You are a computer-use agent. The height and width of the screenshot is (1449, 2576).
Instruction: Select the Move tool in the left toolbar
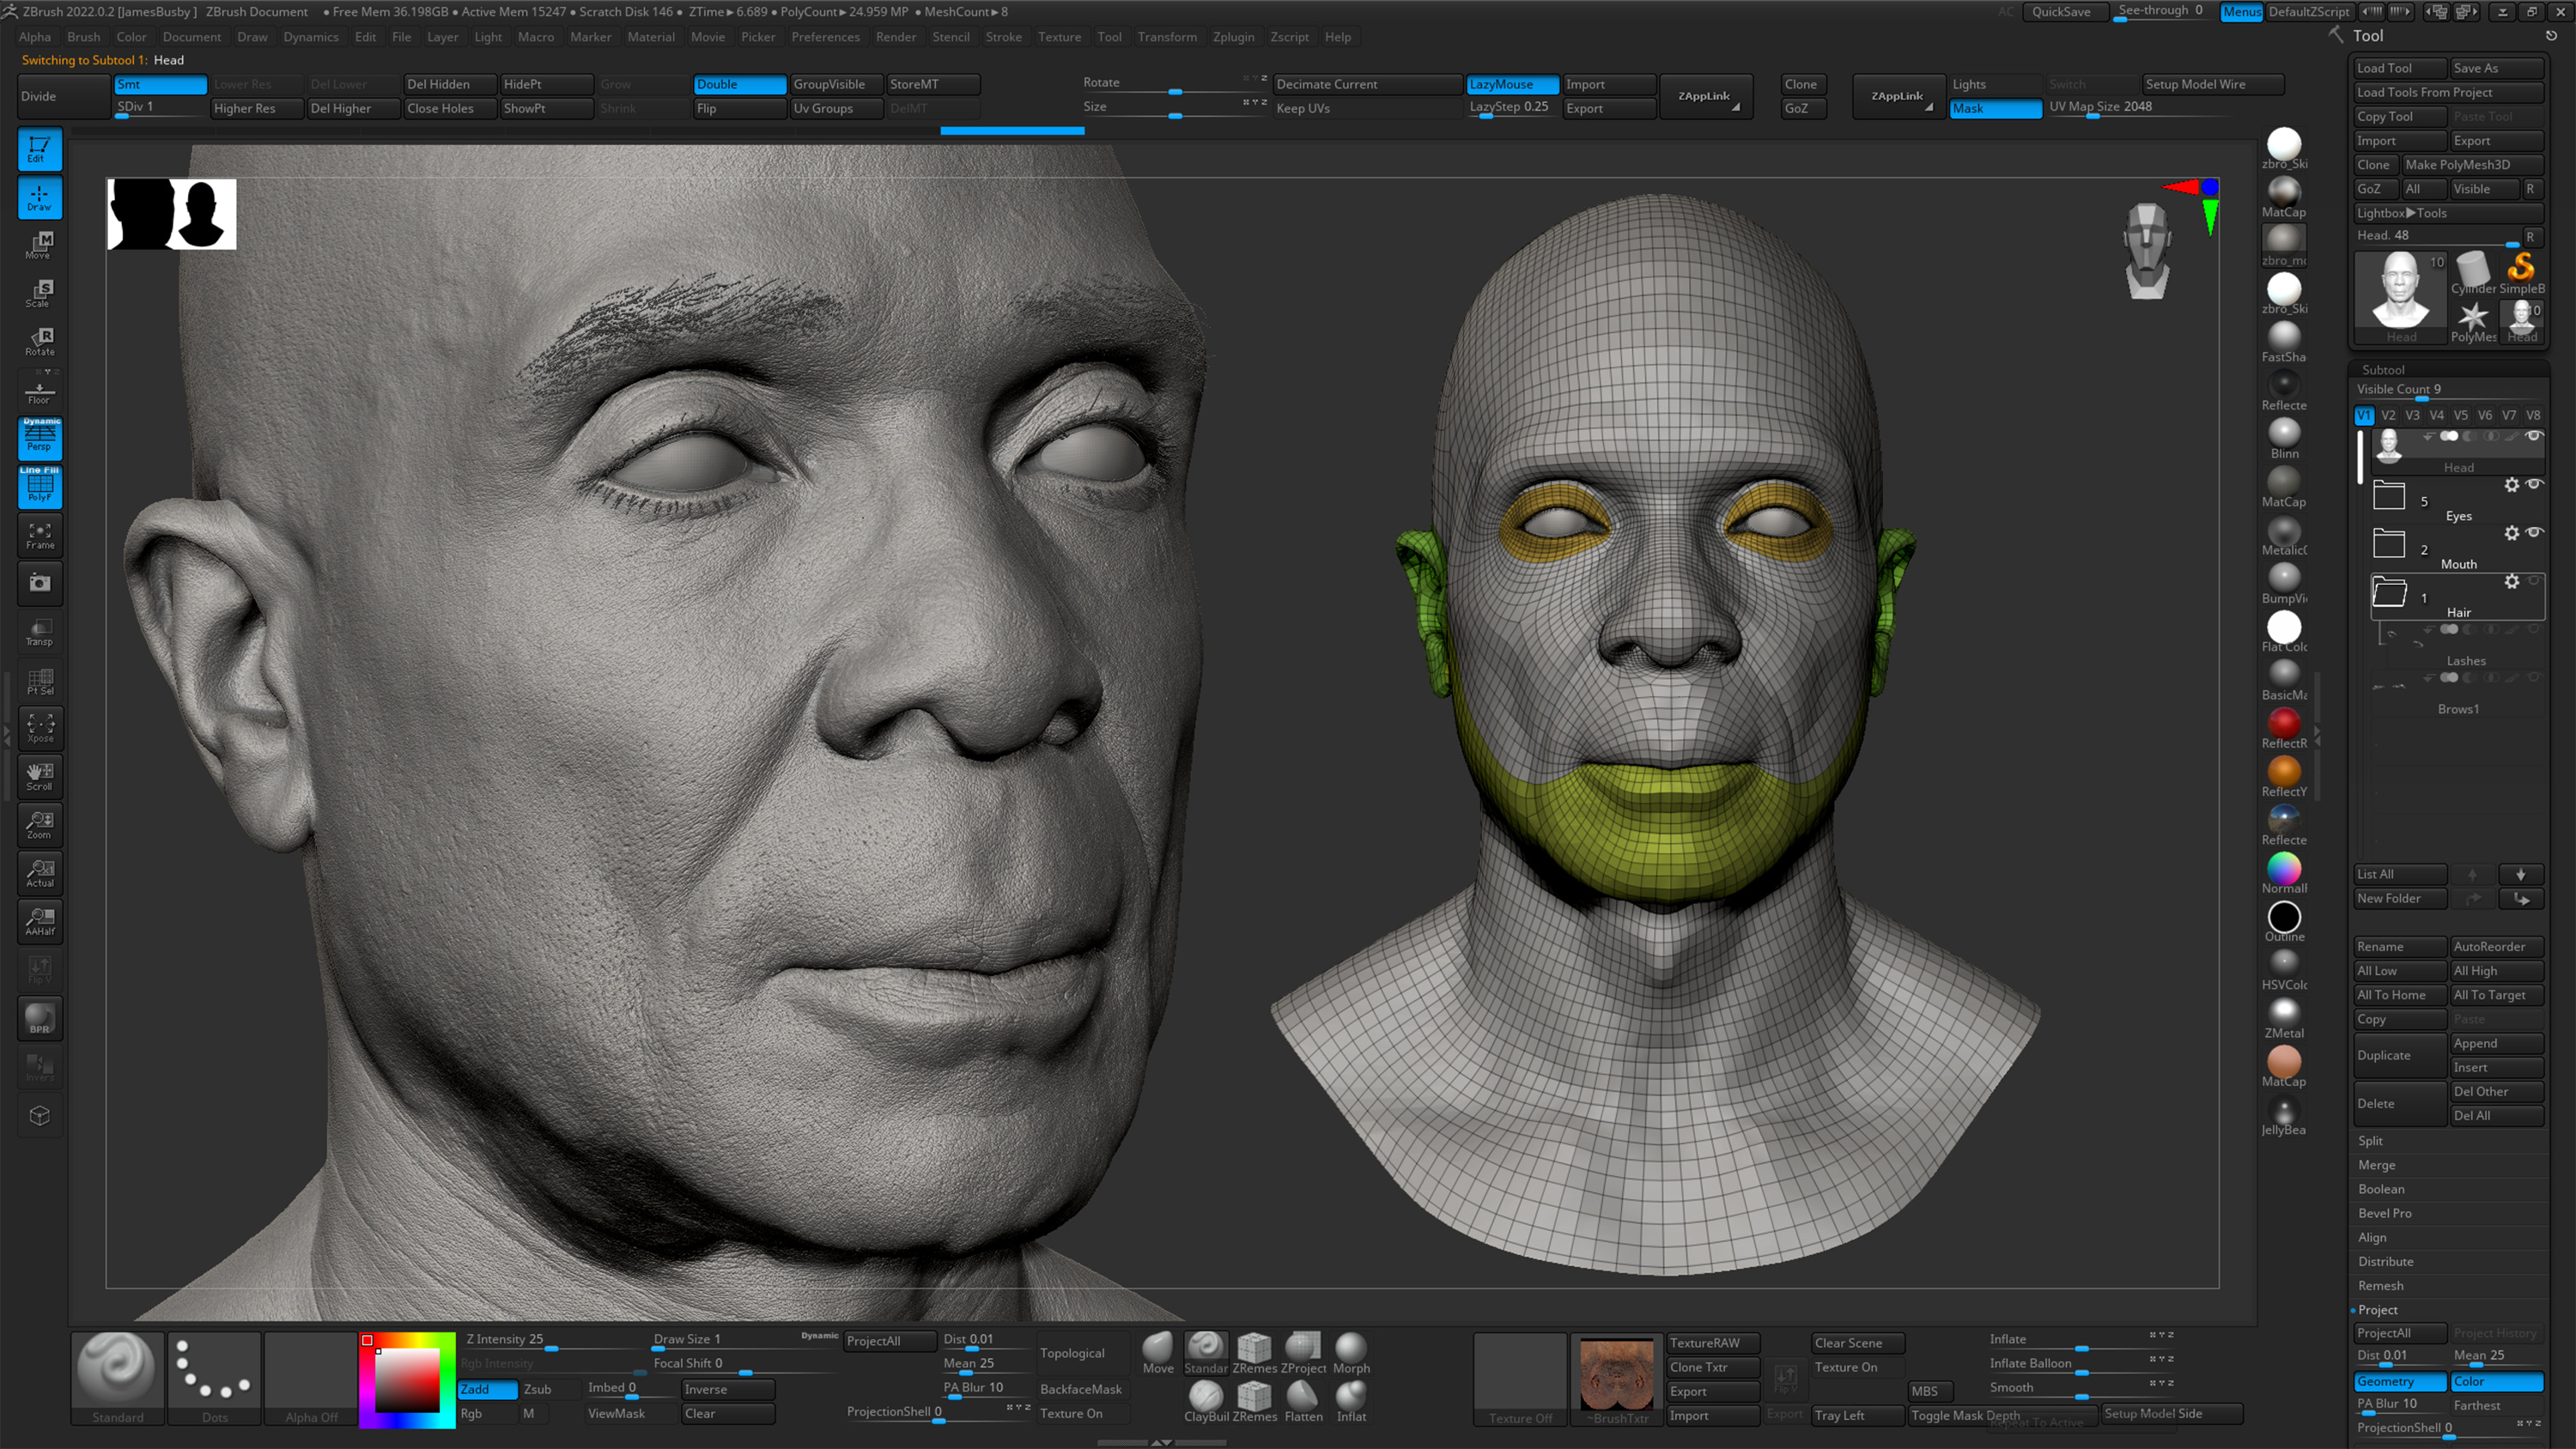coord(39,245)
